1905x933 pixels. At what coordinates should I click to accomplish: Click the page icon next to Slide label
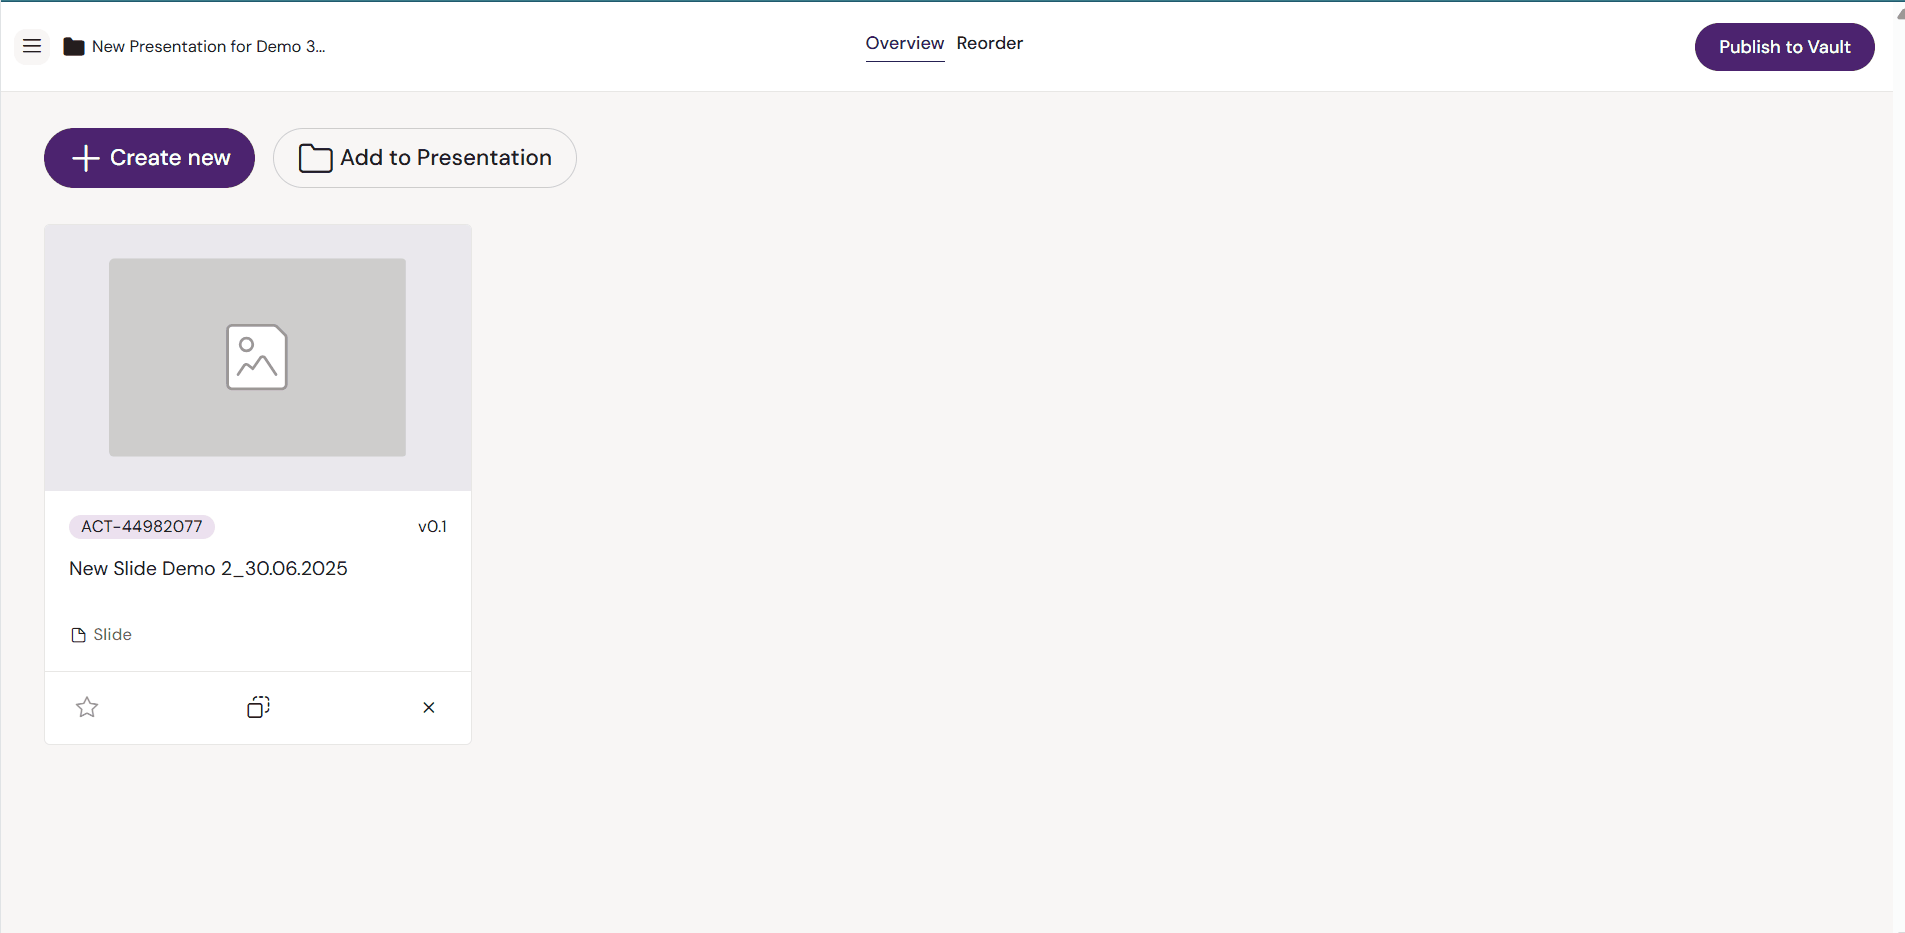point(78,635)
